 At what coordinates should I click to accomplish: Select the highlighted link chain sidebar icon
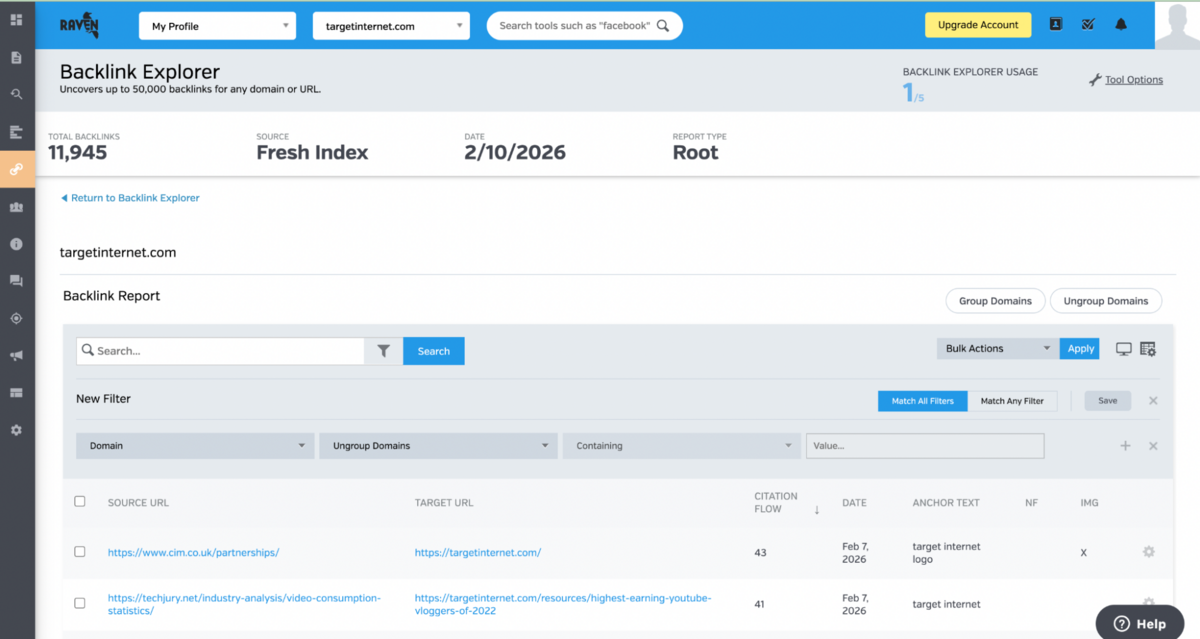tap(16, 169)
